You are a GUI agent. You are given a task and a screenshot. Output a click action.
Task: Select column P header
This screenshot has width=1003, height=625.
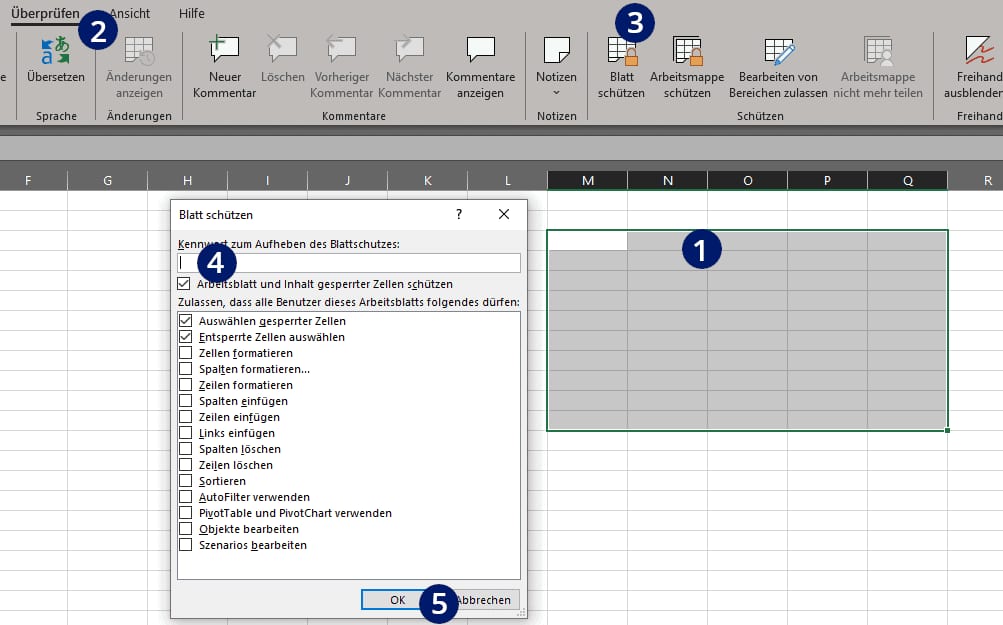tap(827, 180)
